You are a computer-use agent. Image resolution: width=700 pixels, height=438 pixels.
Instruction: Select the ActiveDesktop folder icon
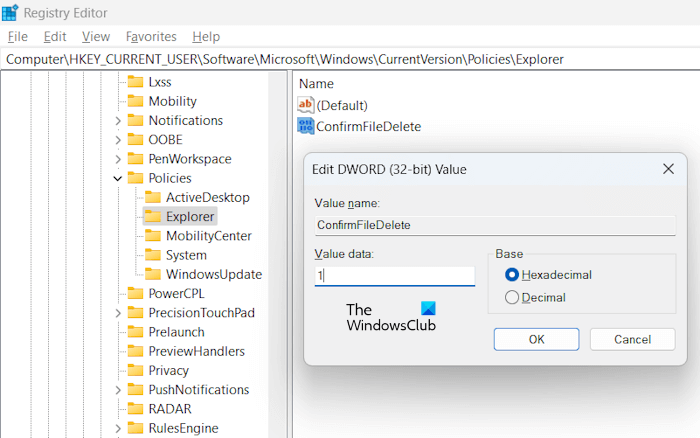[x=153, y=197]
